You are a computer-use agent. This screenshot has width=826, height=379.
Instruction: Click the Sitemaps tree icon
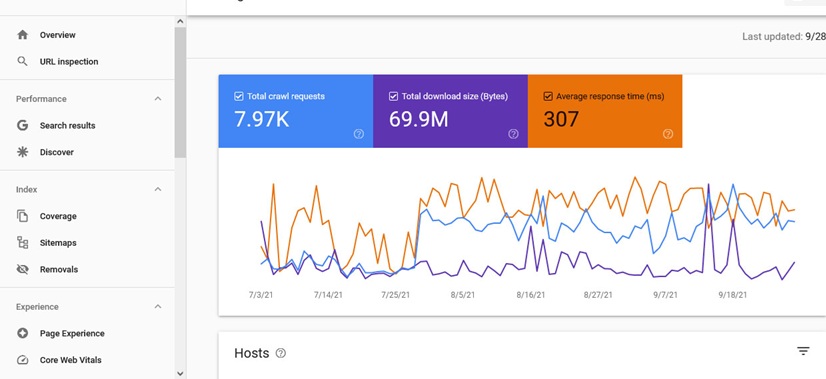(22, 242)
